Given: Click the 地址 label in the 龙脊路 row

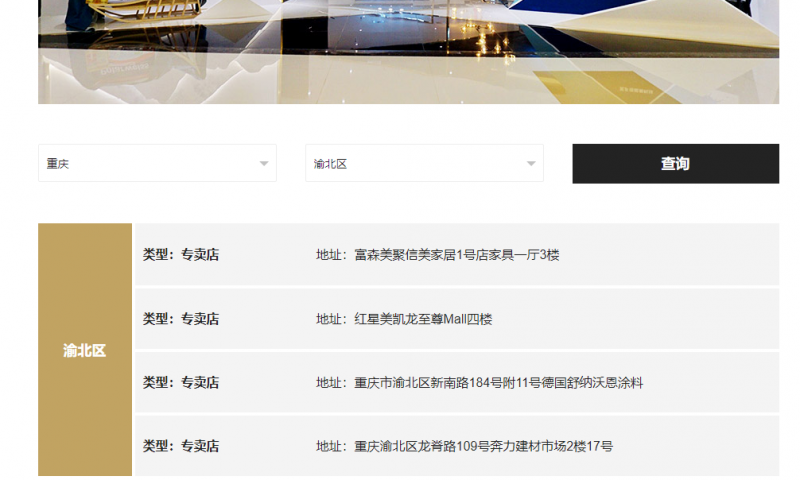Looking at the screenshot, I should click(x=330, y=446).
